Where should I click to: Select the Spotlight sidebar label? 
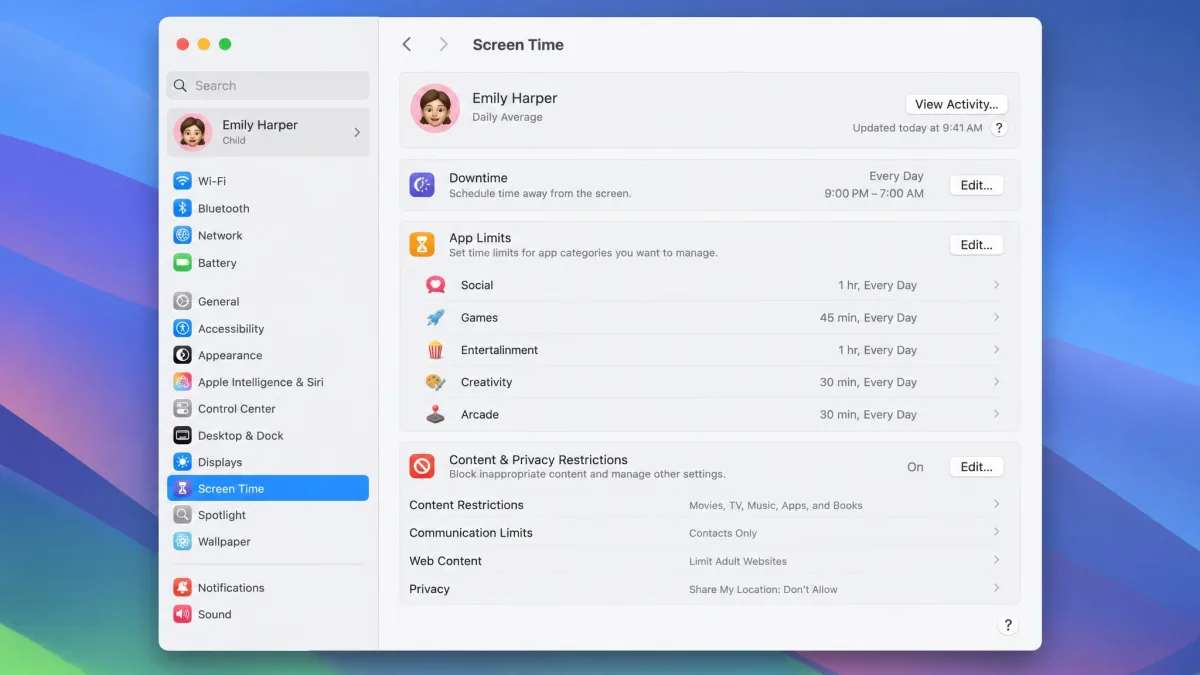(222, 515)
